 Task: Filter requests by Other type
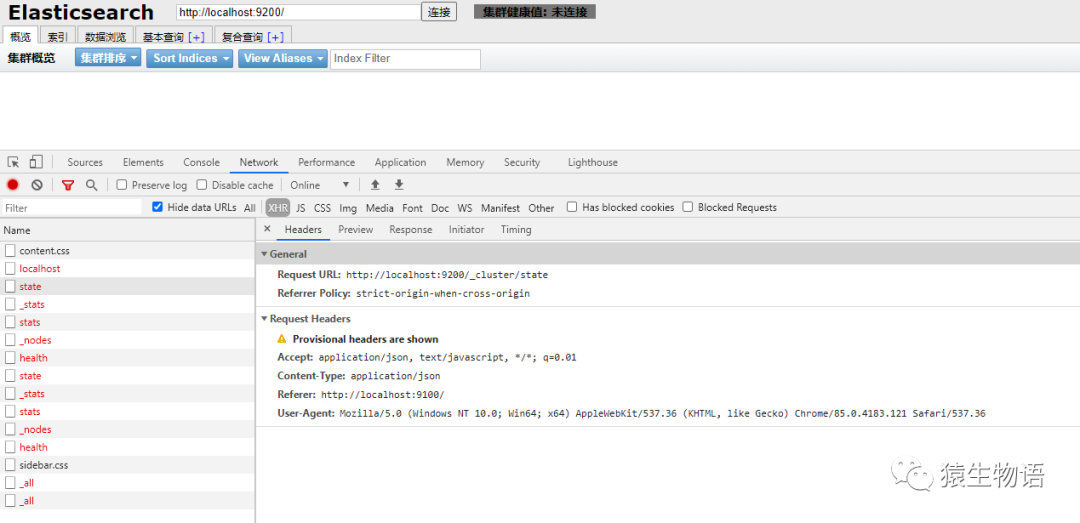(x=541, y=207)
